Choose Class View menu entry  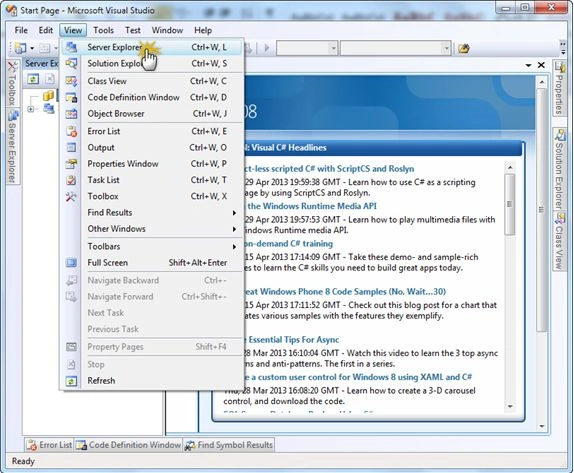[x=152, y=81]
